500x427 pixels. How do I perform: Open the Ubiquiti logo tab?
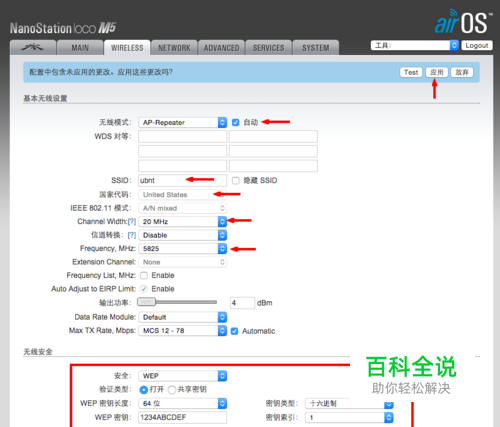pos(33,48)
